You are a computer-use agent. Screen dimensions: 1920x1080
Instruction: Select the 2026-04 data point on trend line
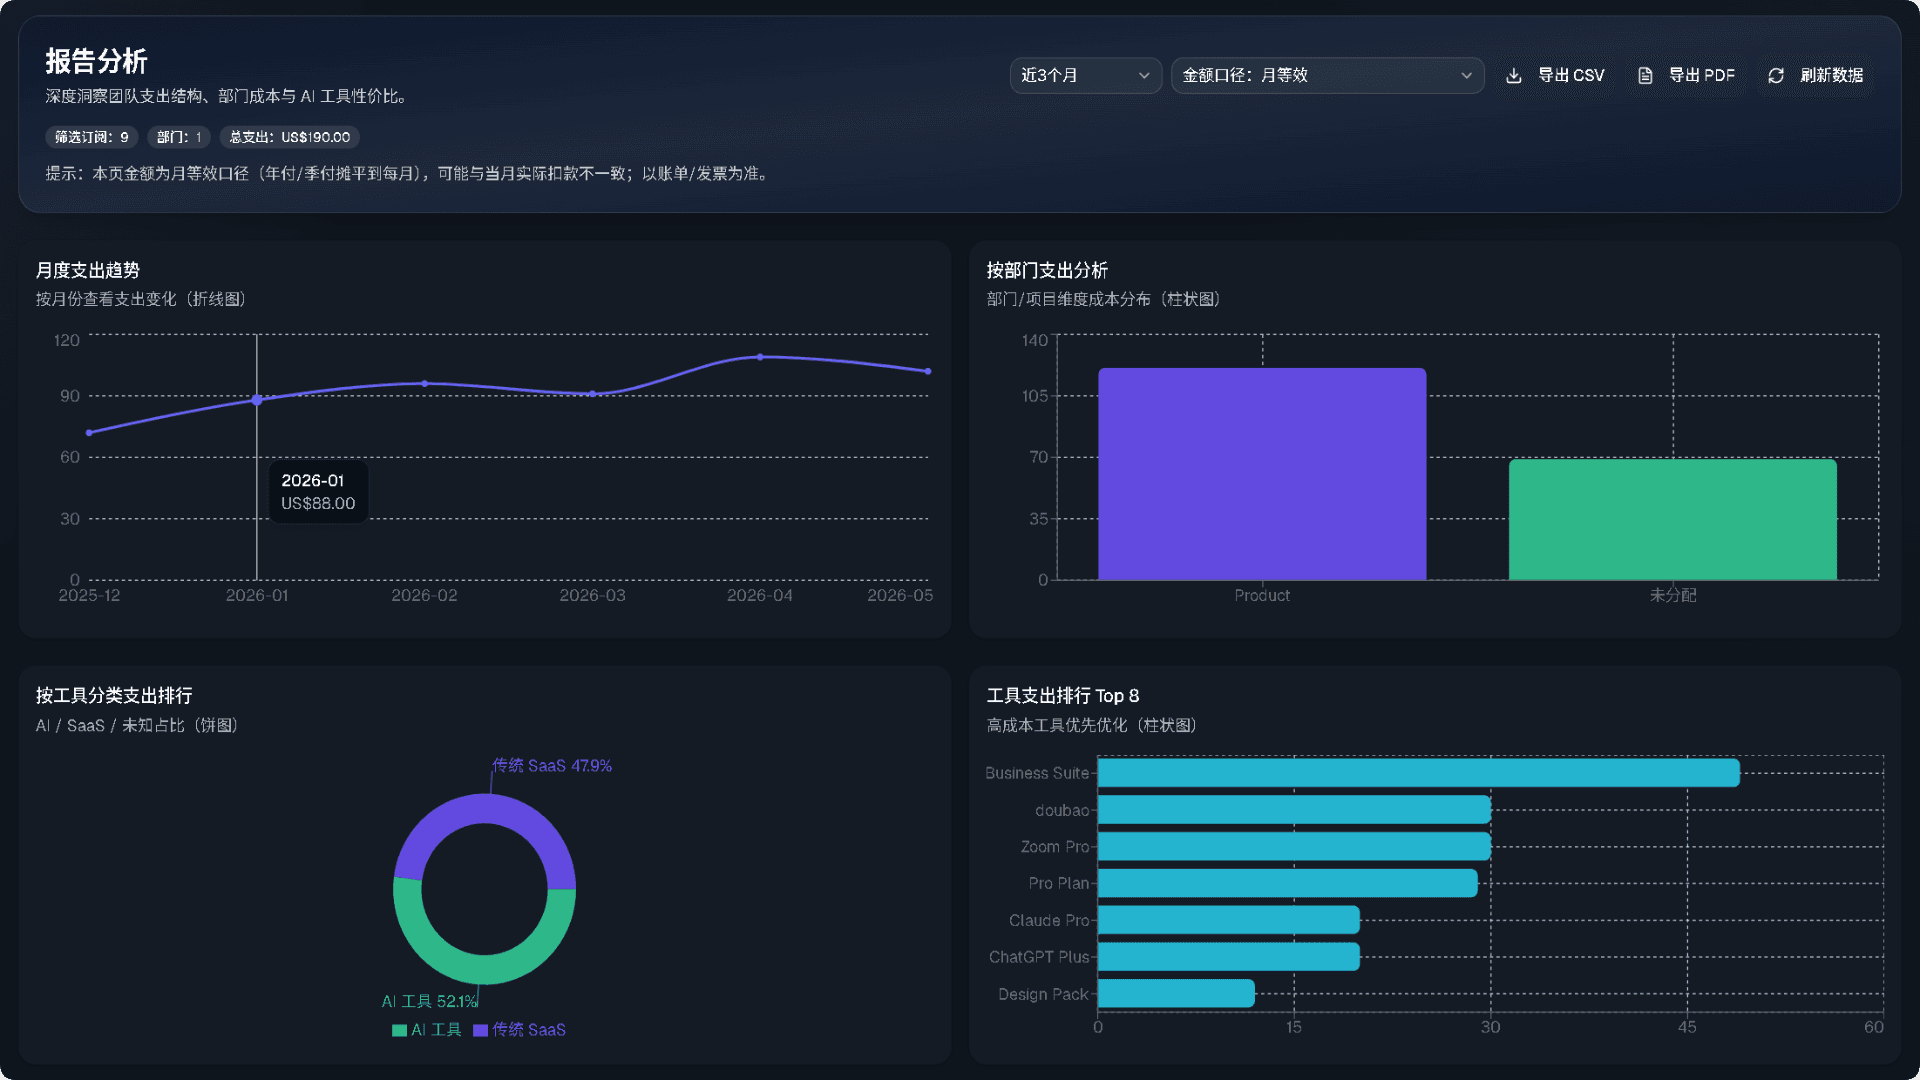760,357
